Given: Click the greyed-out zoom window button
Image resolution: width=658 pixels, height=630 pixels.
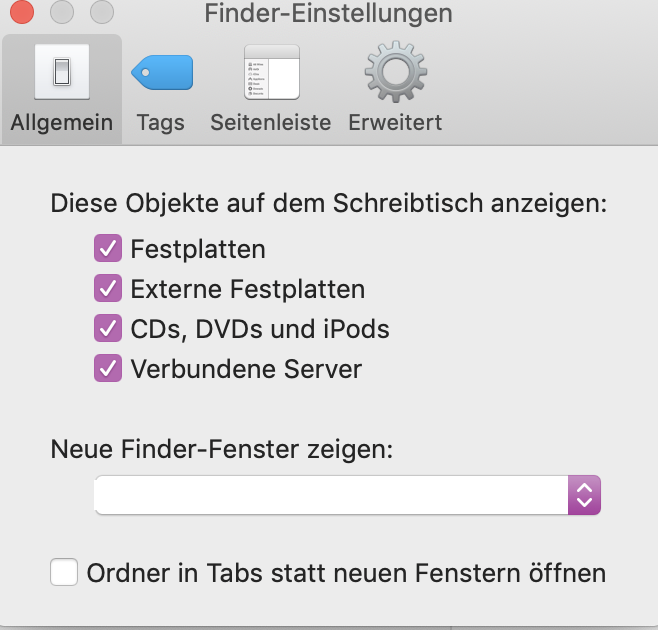Looking at the screenshot, I should pos(101,14).
